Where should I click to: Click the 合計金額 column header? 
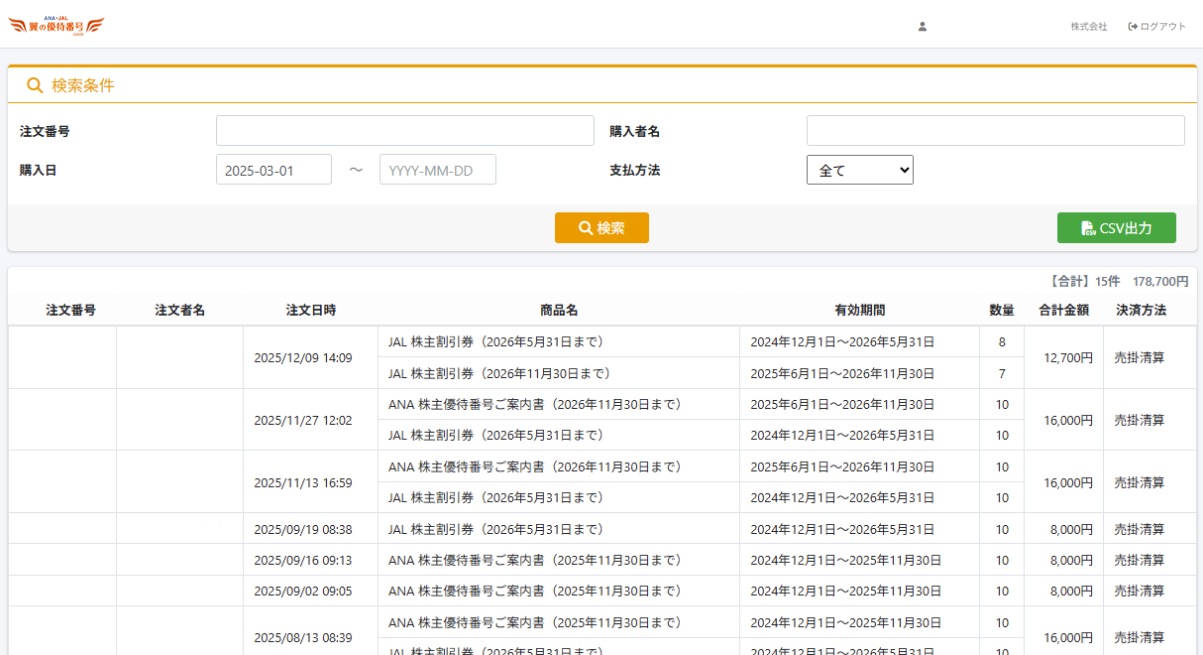(1063, 310)
